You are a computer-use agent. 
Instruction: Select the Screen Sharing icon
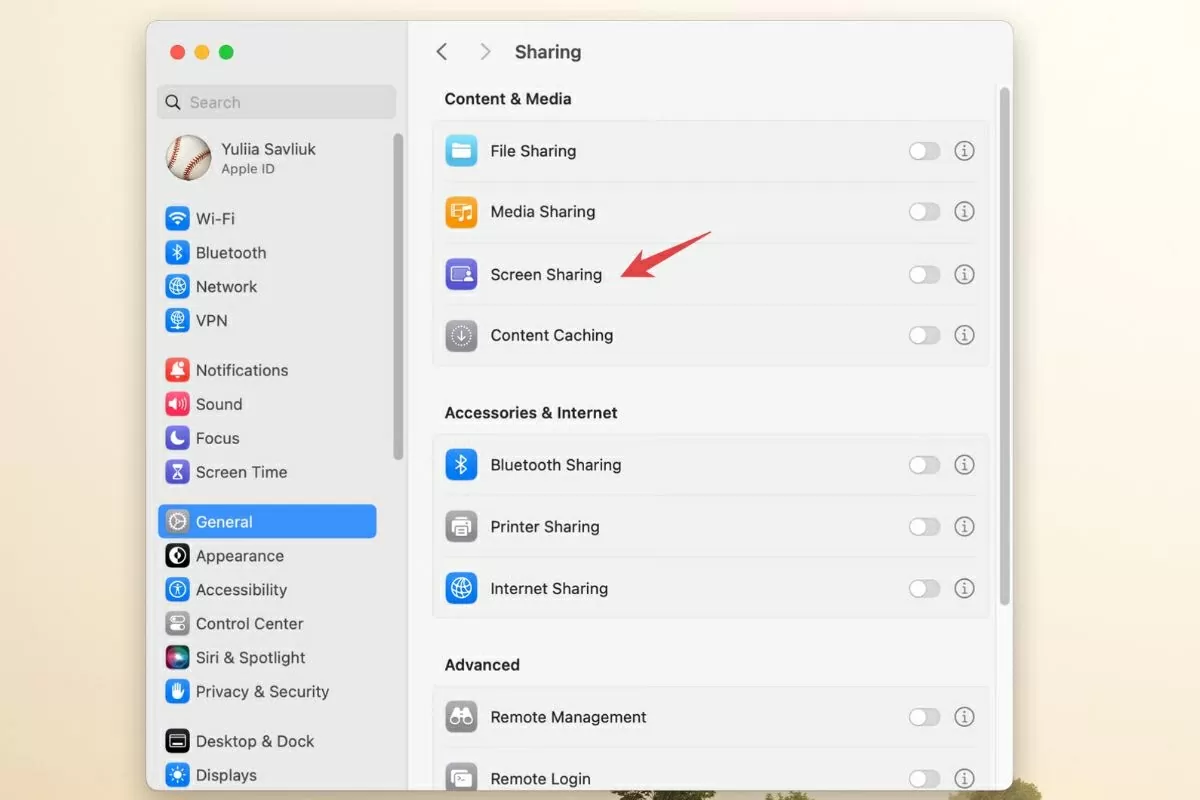click(461, 274)
